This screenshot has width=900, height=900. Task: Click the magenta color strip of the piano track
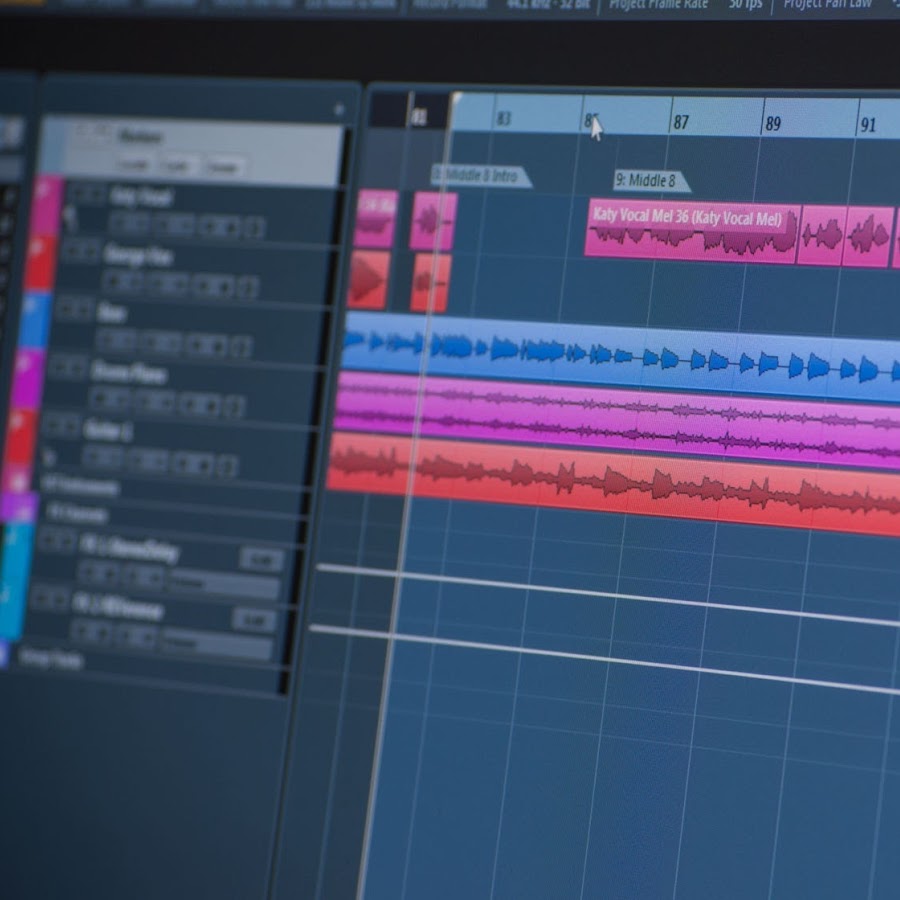point(28,379)
